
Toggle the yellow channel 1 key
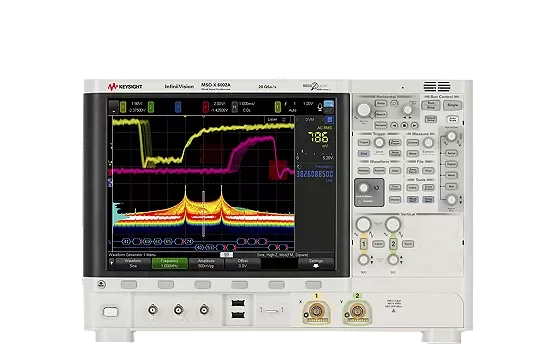coord(363,244)
